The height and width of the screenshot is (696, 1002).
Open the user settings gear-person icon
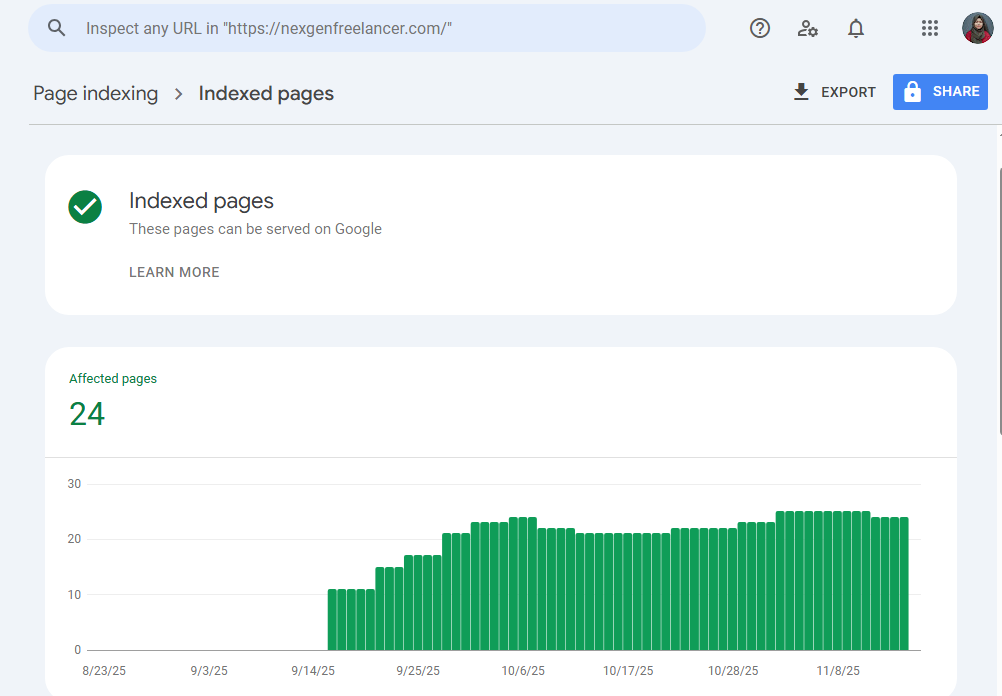(808, 28)
